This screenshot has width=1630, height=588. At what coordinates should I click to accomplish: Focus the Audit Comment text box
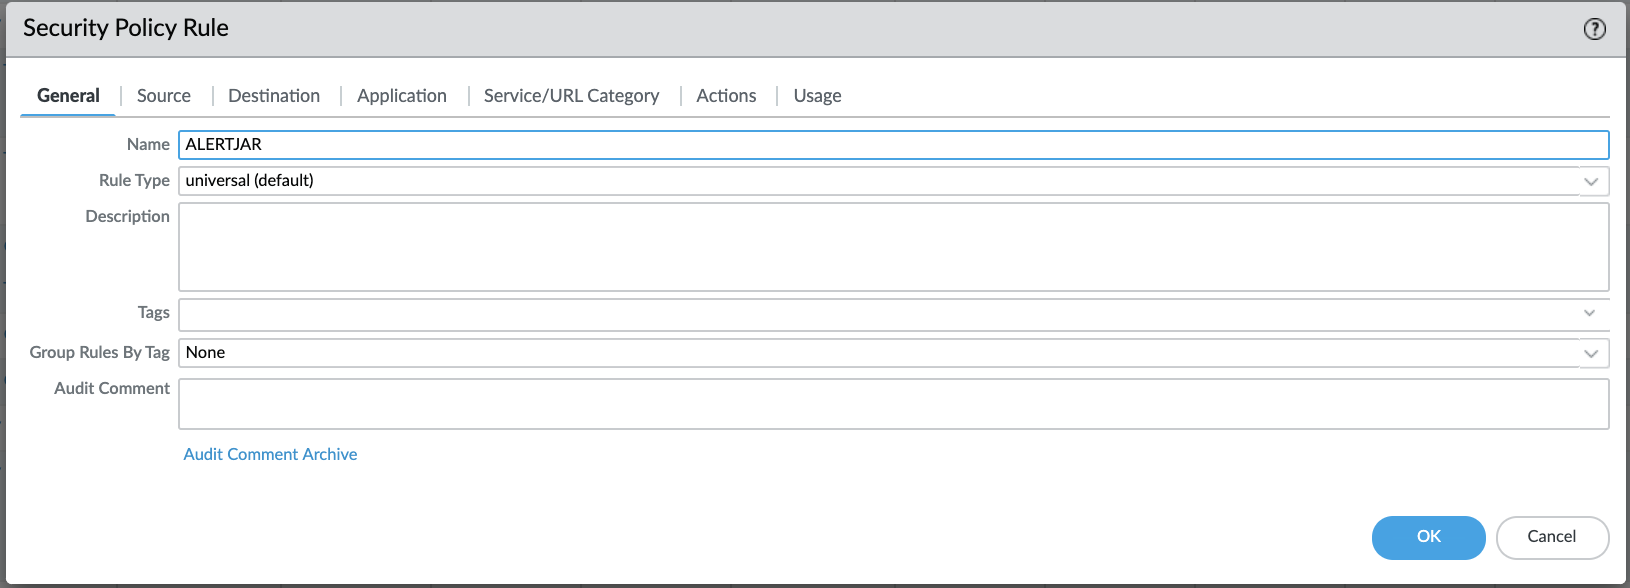(x=892, y=404)
